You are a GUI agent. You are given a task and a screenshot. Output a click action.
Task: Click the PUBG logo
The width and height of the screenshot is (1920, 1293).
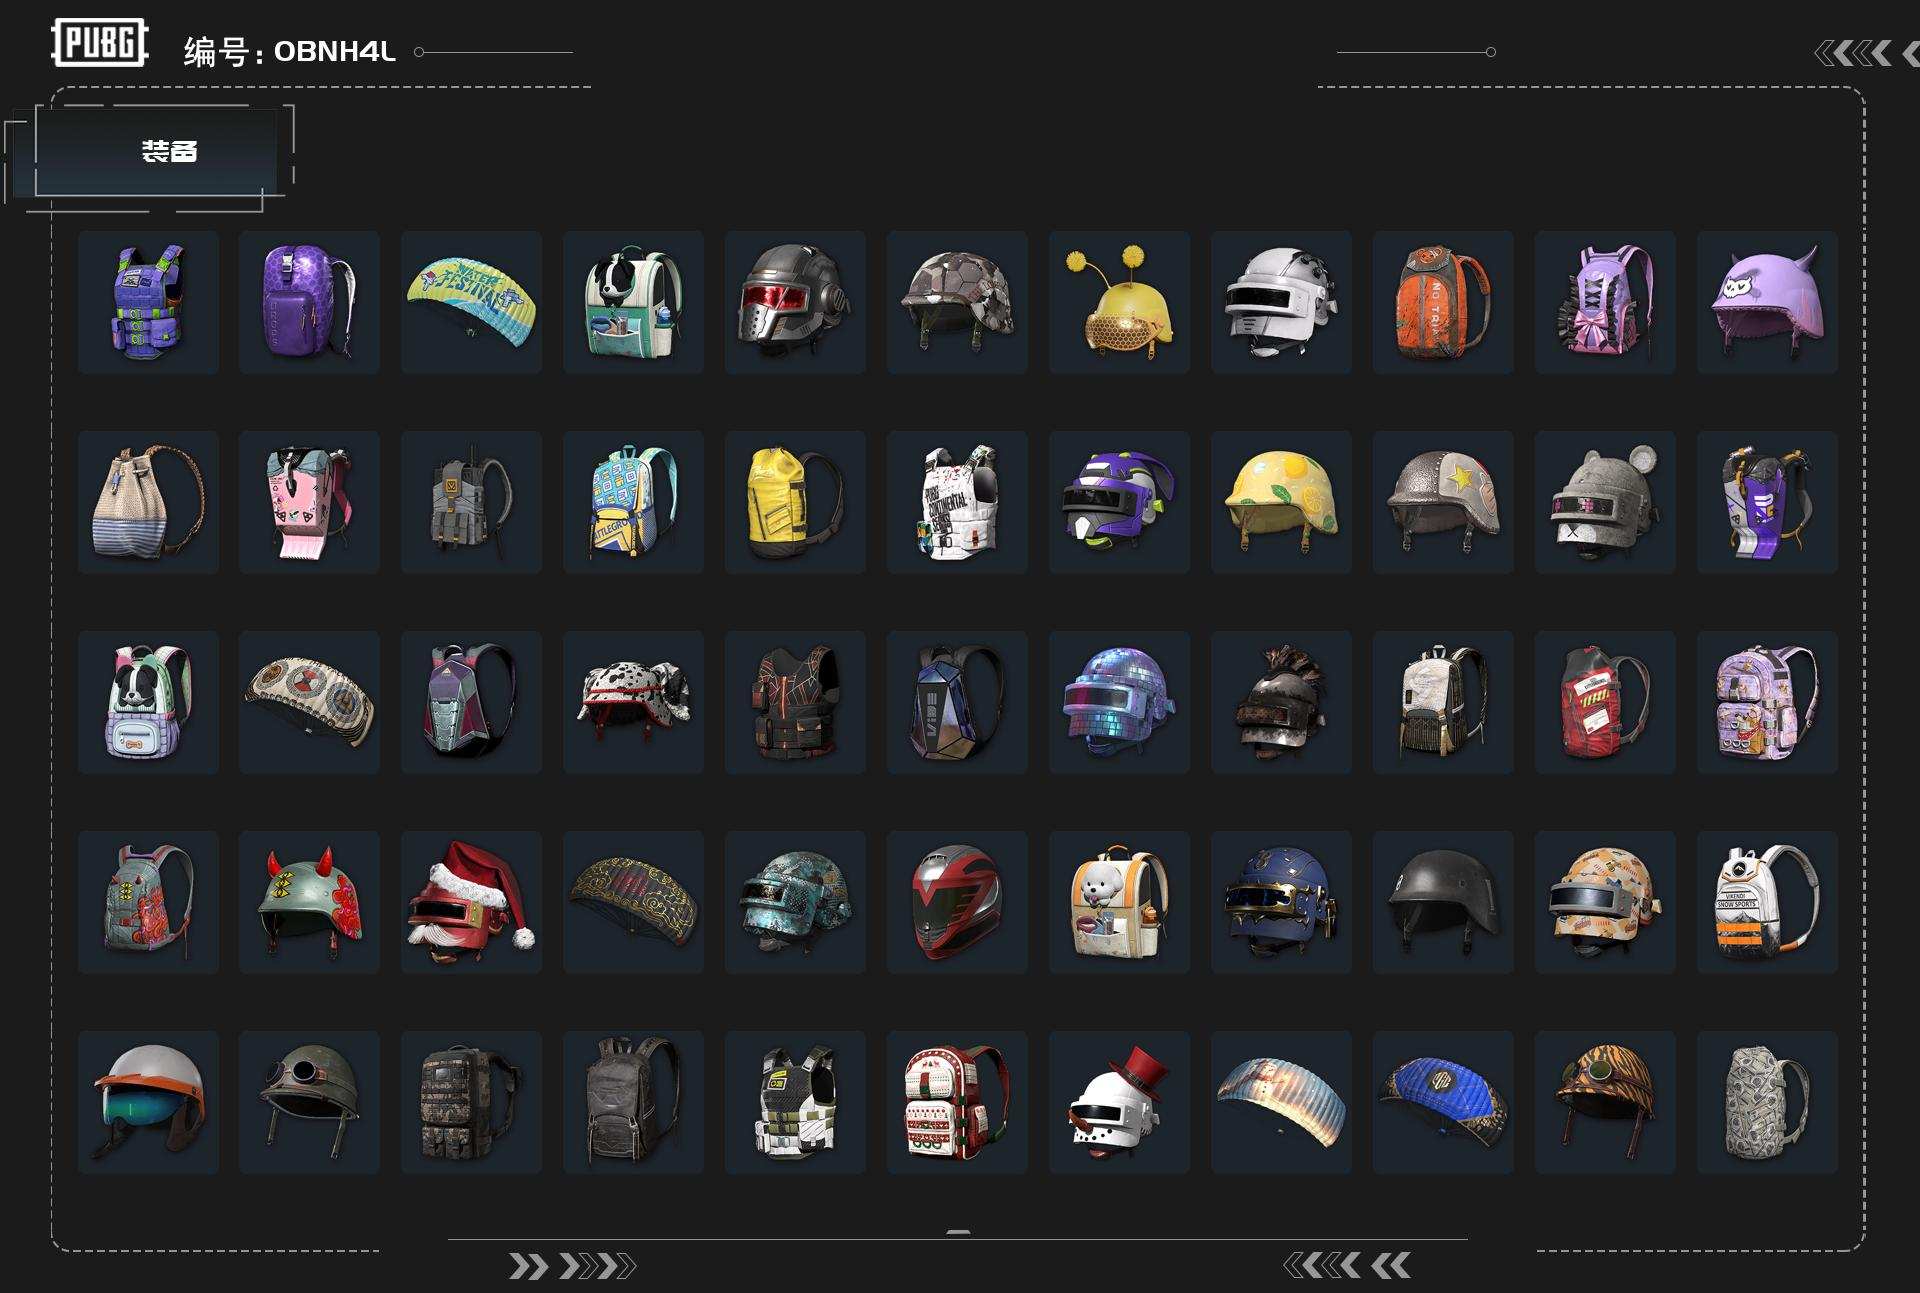[x=99, y=42]
